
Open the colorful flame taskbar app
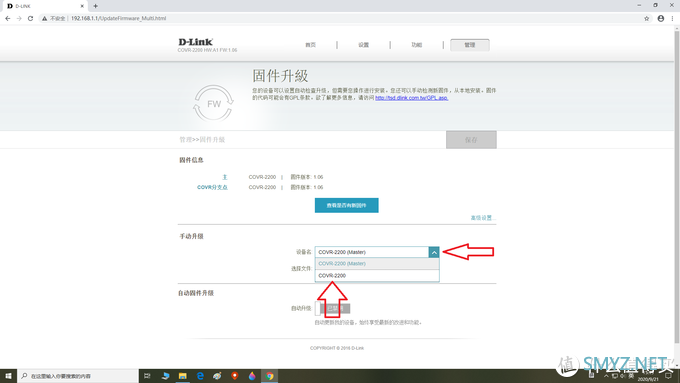pos(252,376)
